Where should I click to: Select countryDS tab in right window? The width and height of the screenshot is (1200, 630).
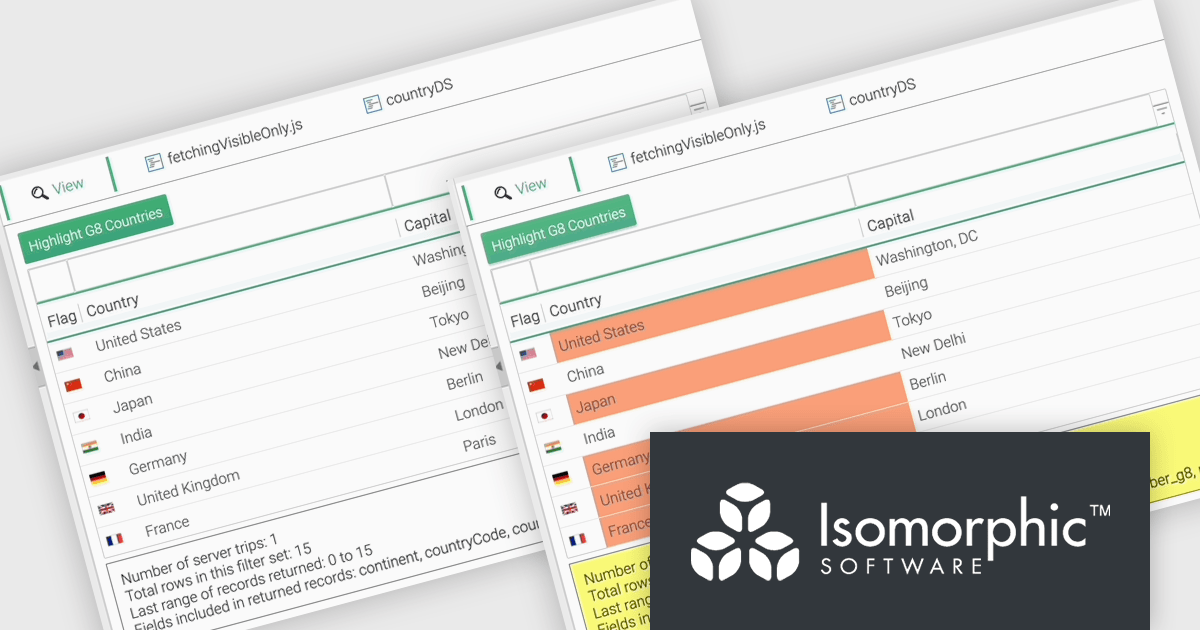pos(871,93)
